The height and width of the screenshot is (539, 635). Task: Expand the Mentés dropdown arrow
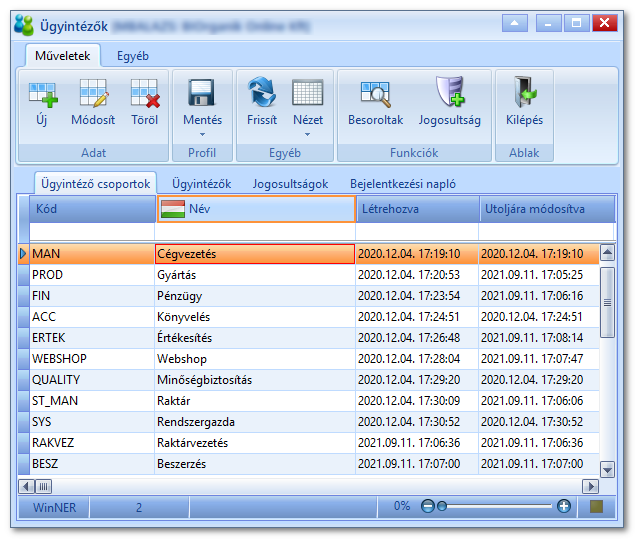202,134
